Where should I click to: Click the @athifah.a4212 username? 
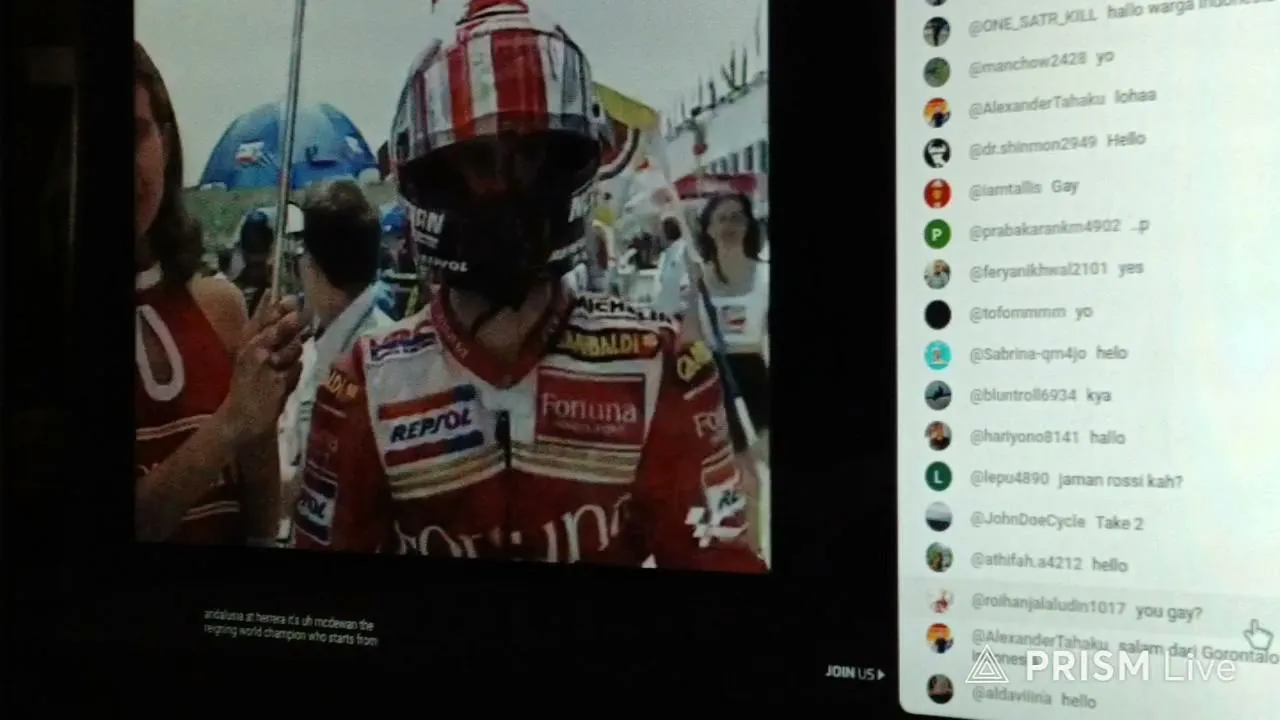[1026, 564]
